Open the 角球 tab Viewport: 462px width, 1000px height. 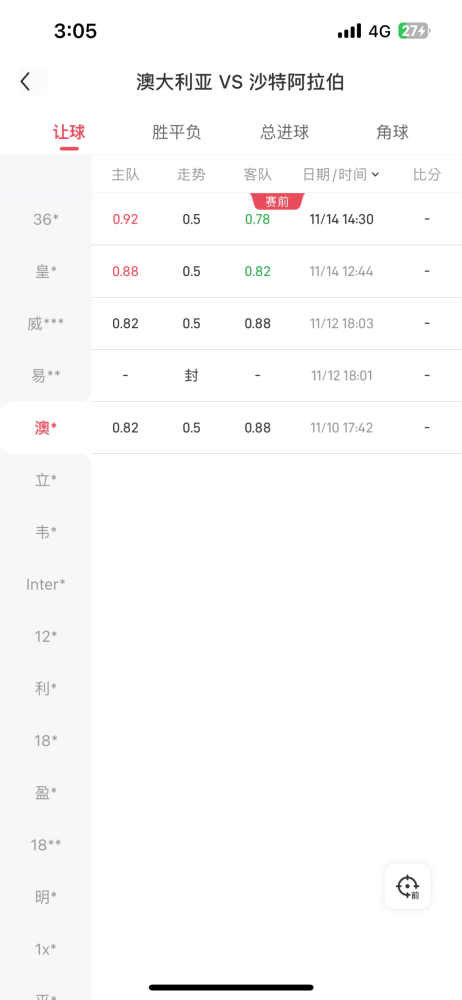[x=392, y=132]
